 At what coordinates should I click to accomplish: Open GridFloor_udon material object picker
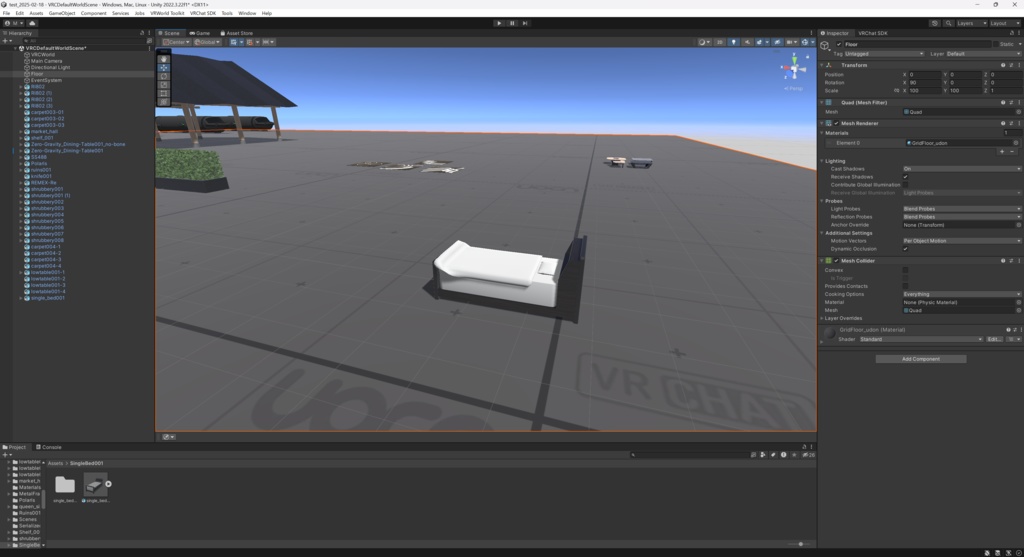click(1016, 143)
